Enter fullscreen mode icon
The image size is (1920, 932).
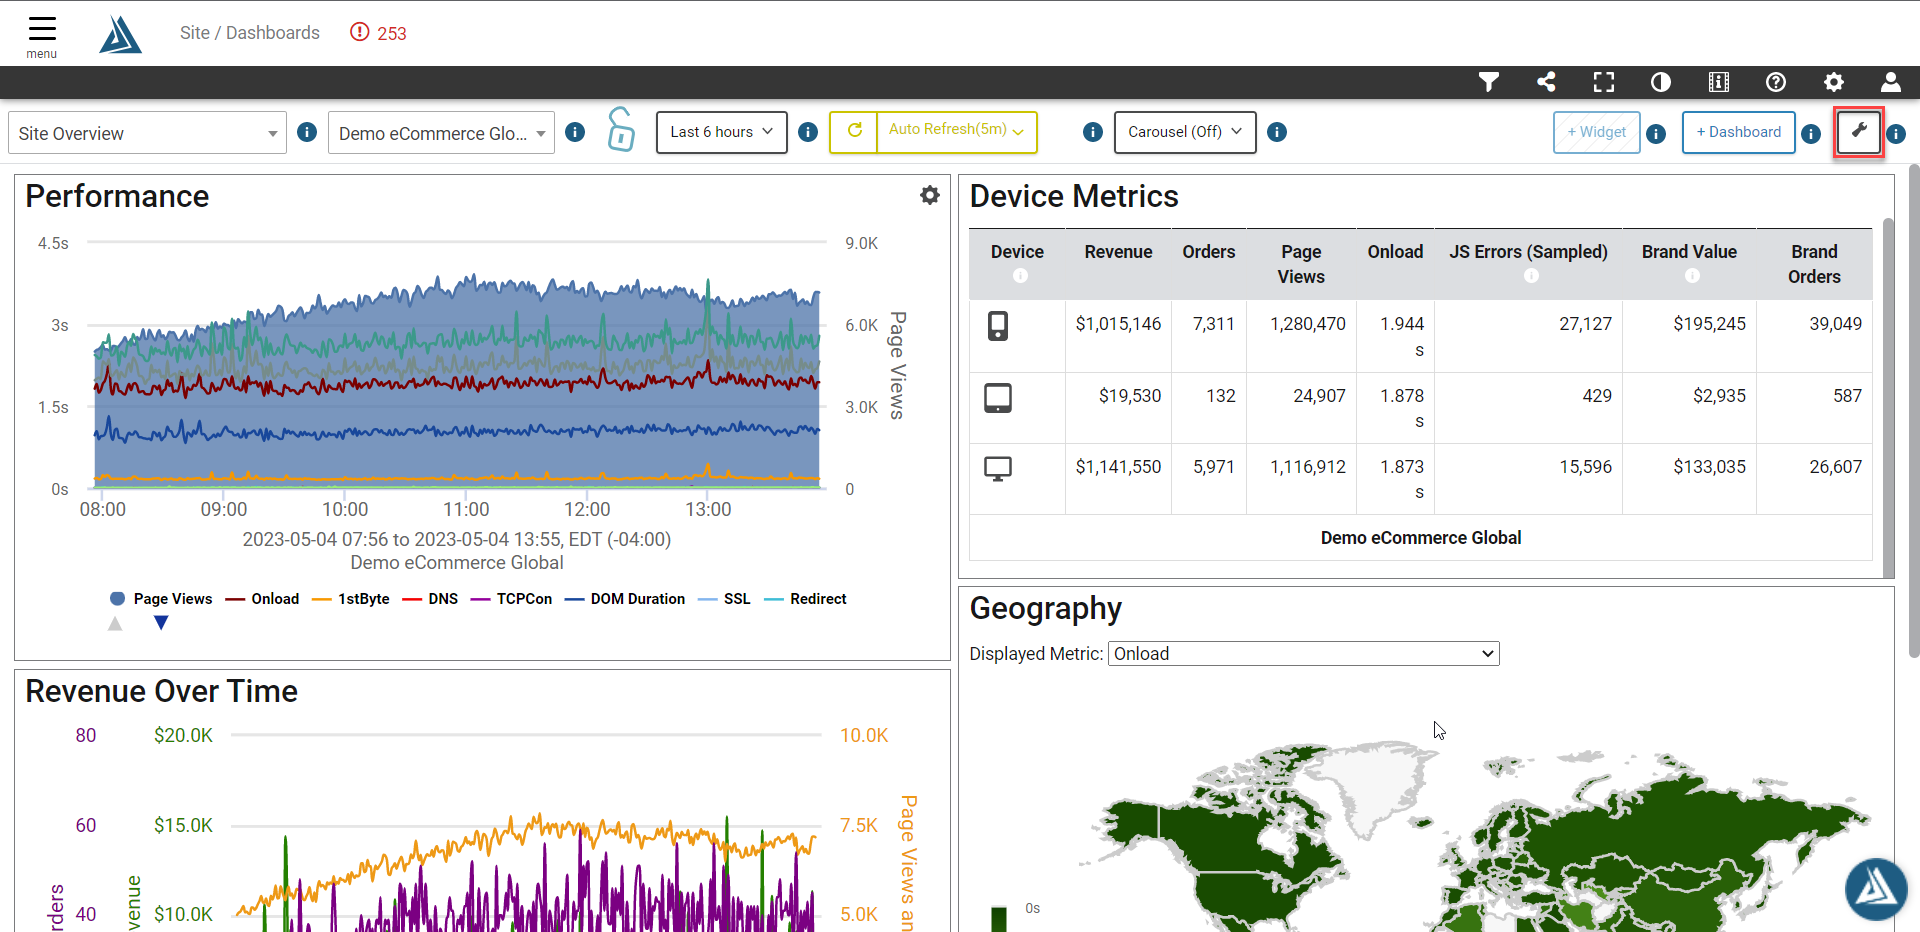[x=1604, y=82]
